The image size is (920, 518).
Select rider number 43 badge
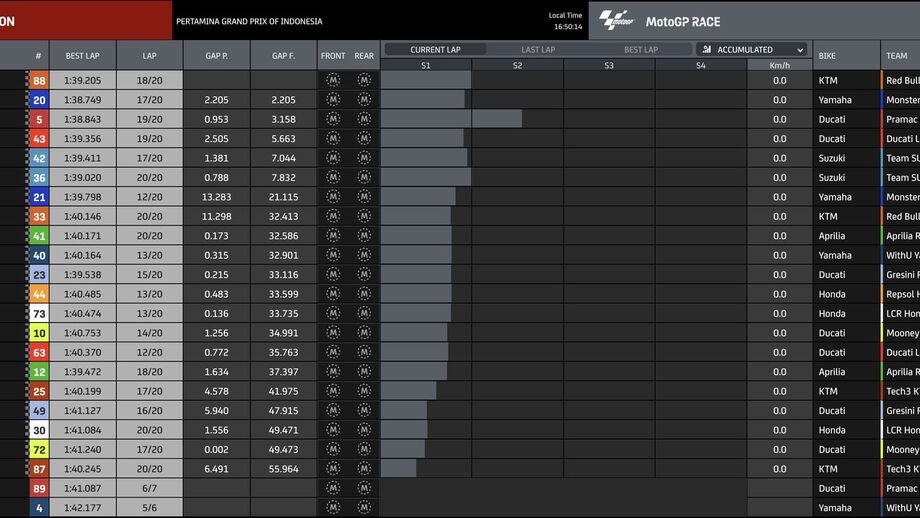click(39, 138)
